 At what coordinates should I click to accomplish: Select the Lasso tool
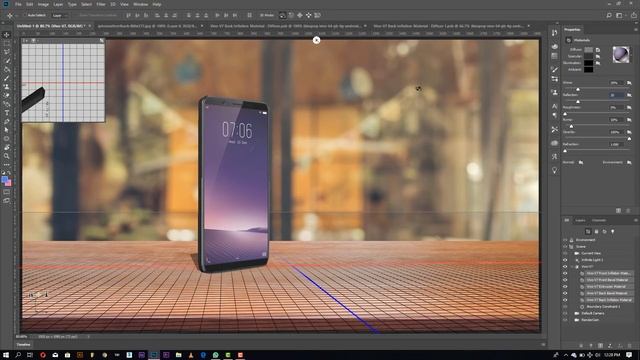(x=7, y=52)
